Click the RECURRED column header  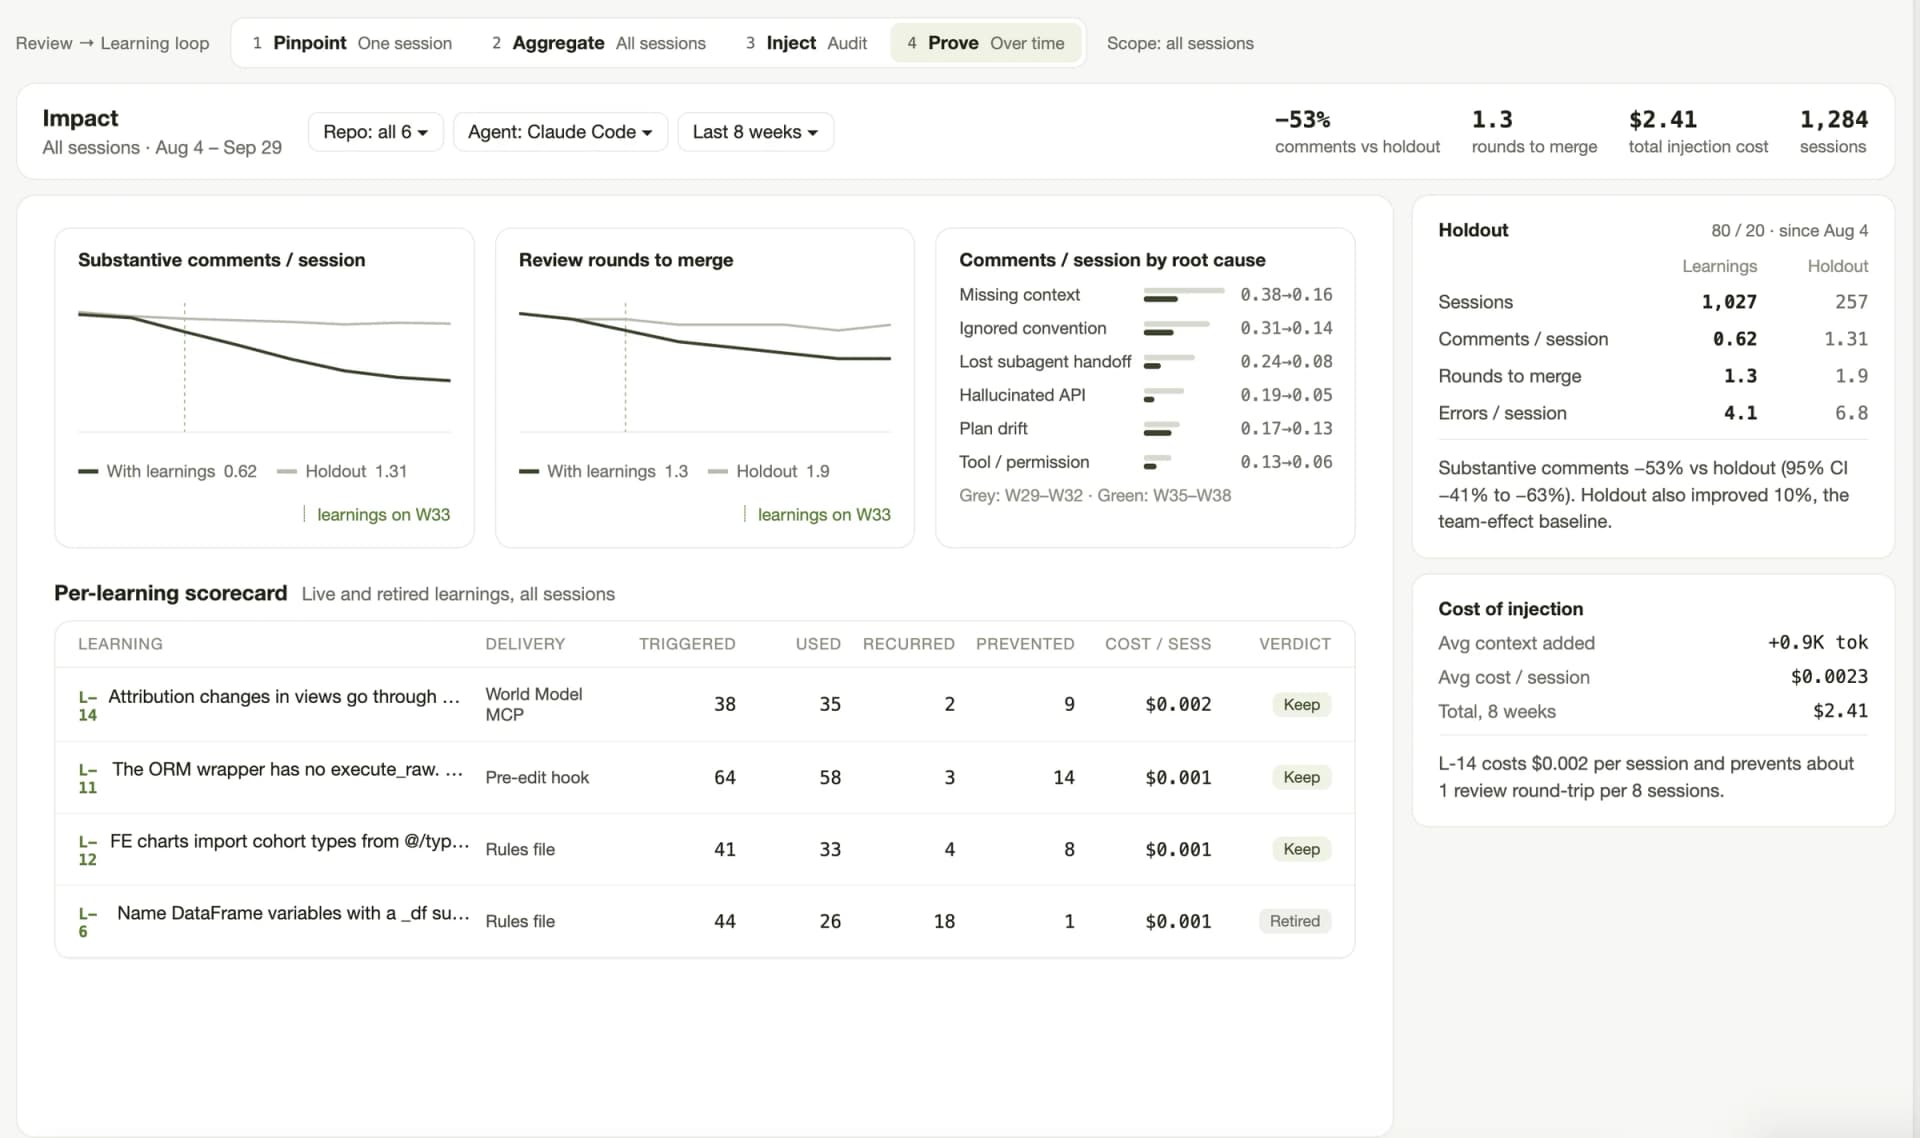(908, 644)
